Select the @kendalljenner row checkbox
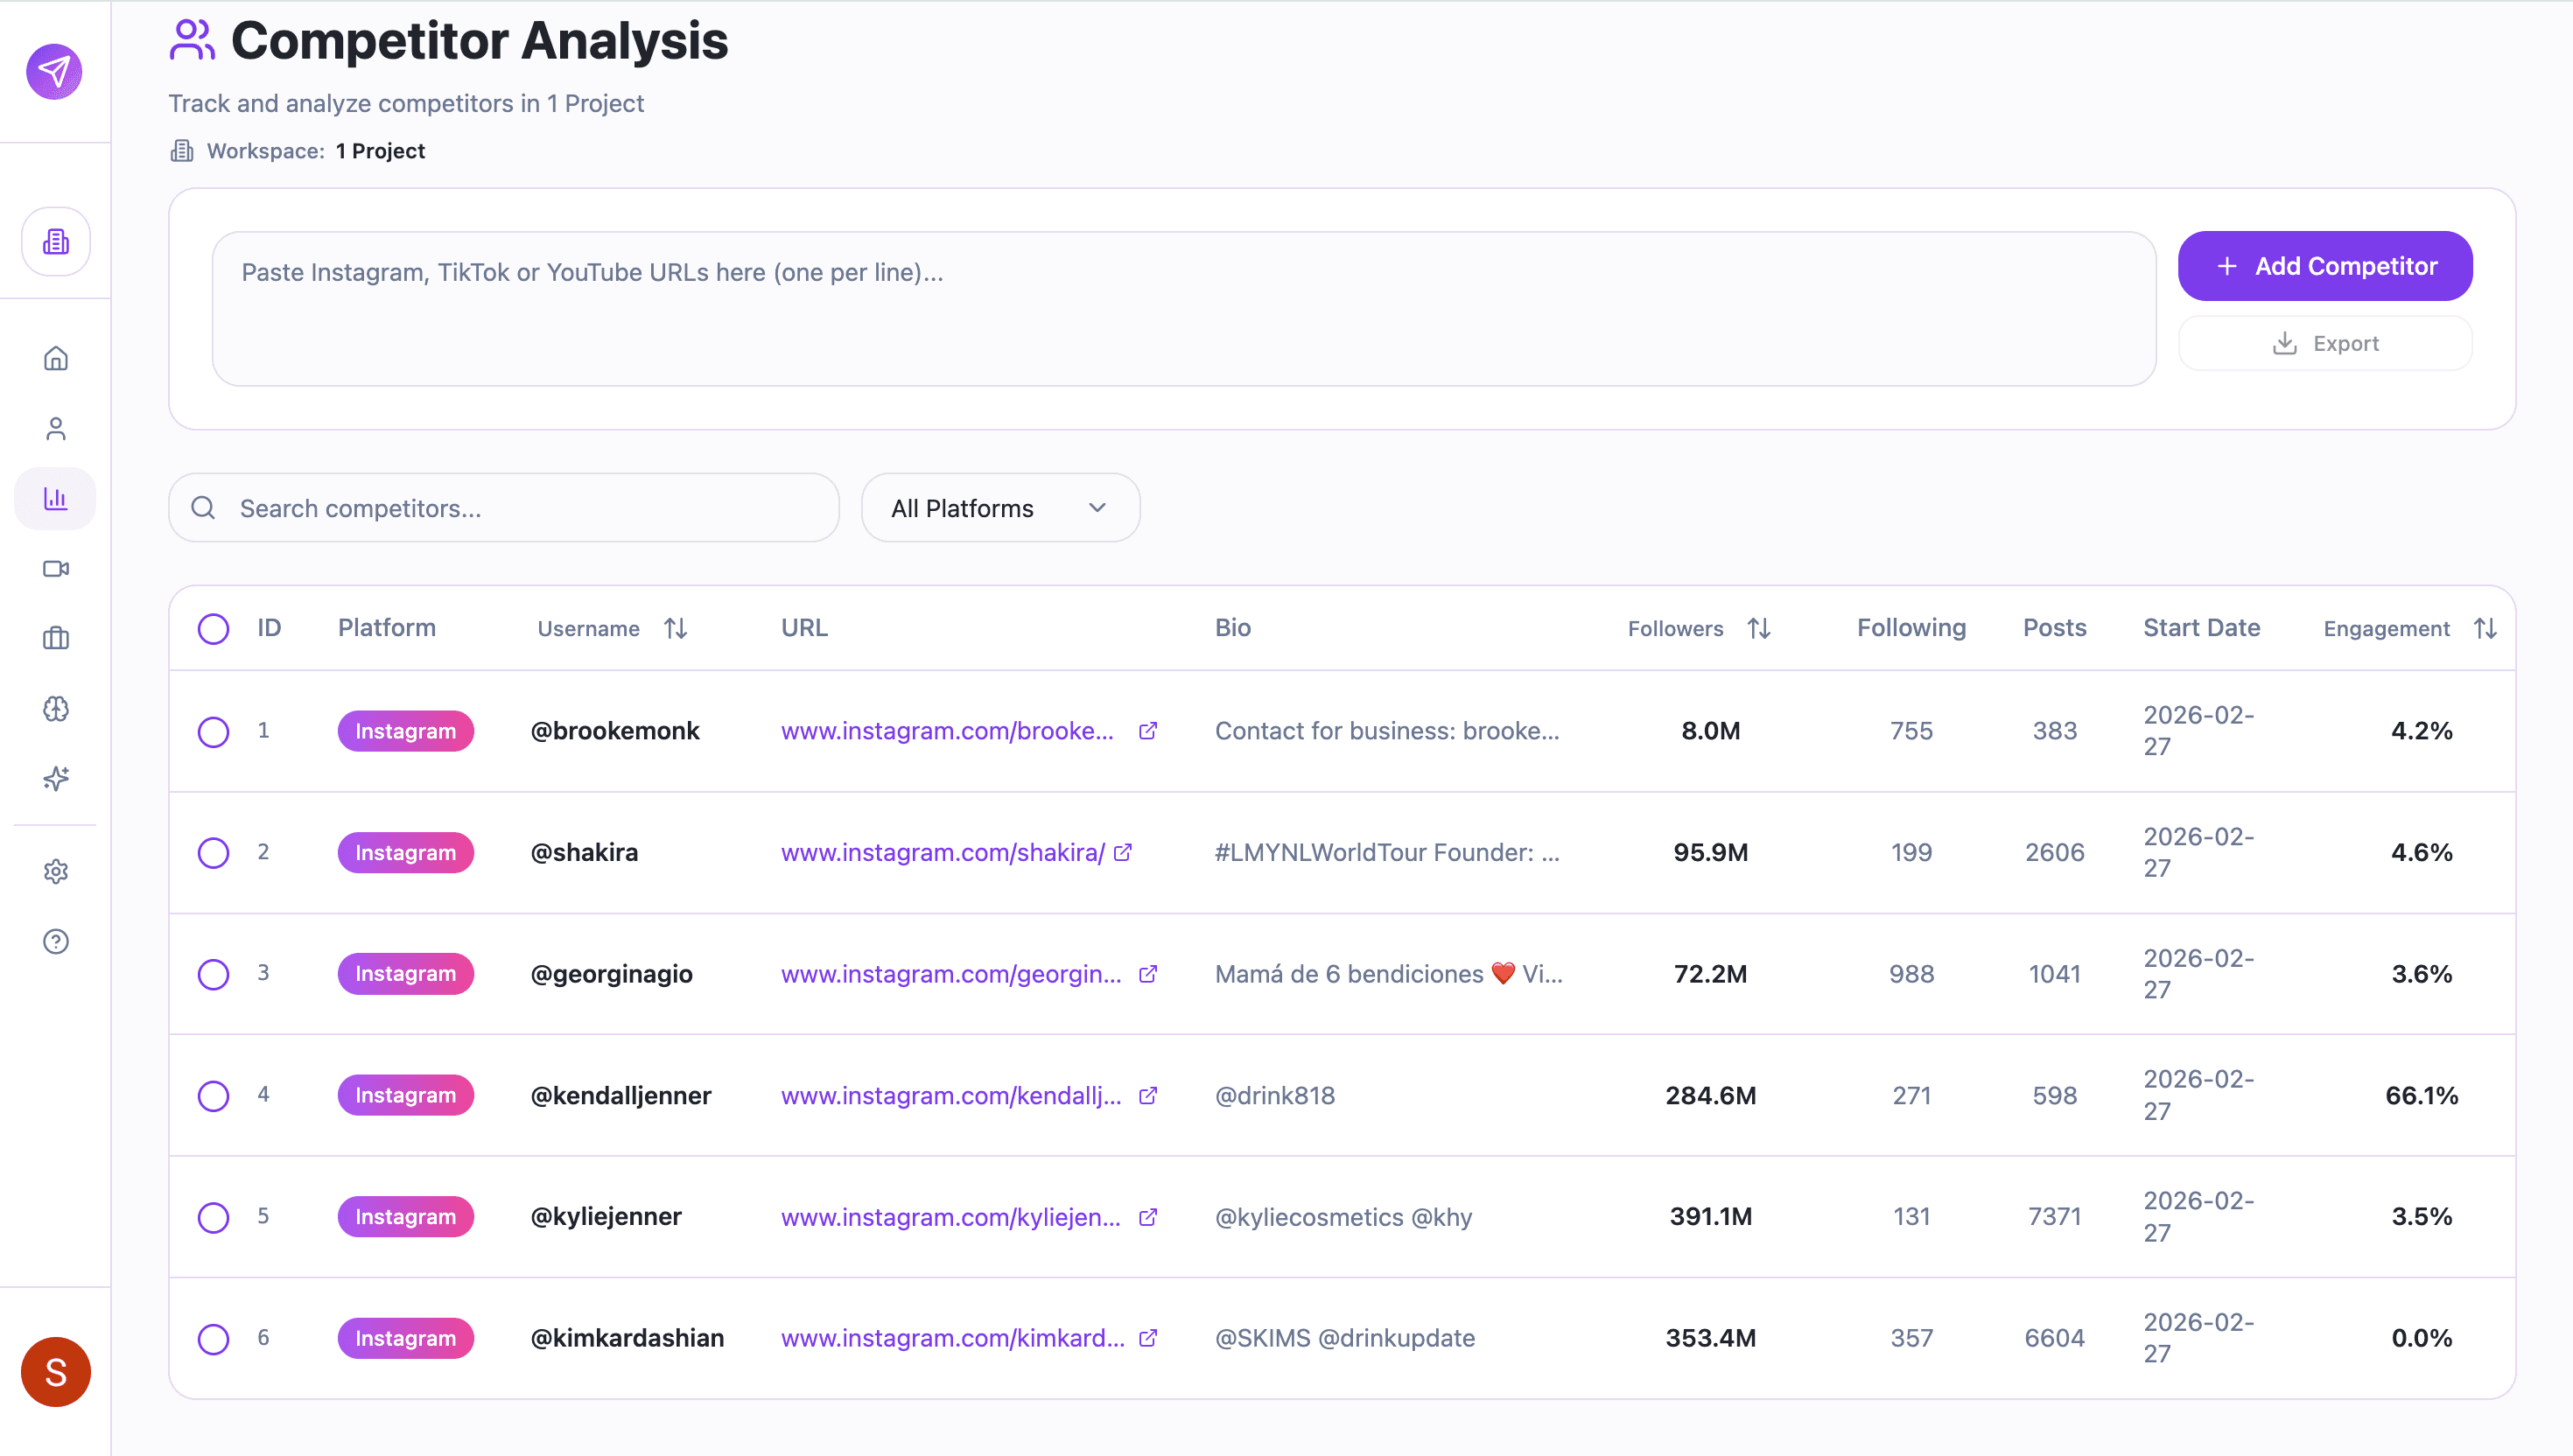 pos(213,1095)
